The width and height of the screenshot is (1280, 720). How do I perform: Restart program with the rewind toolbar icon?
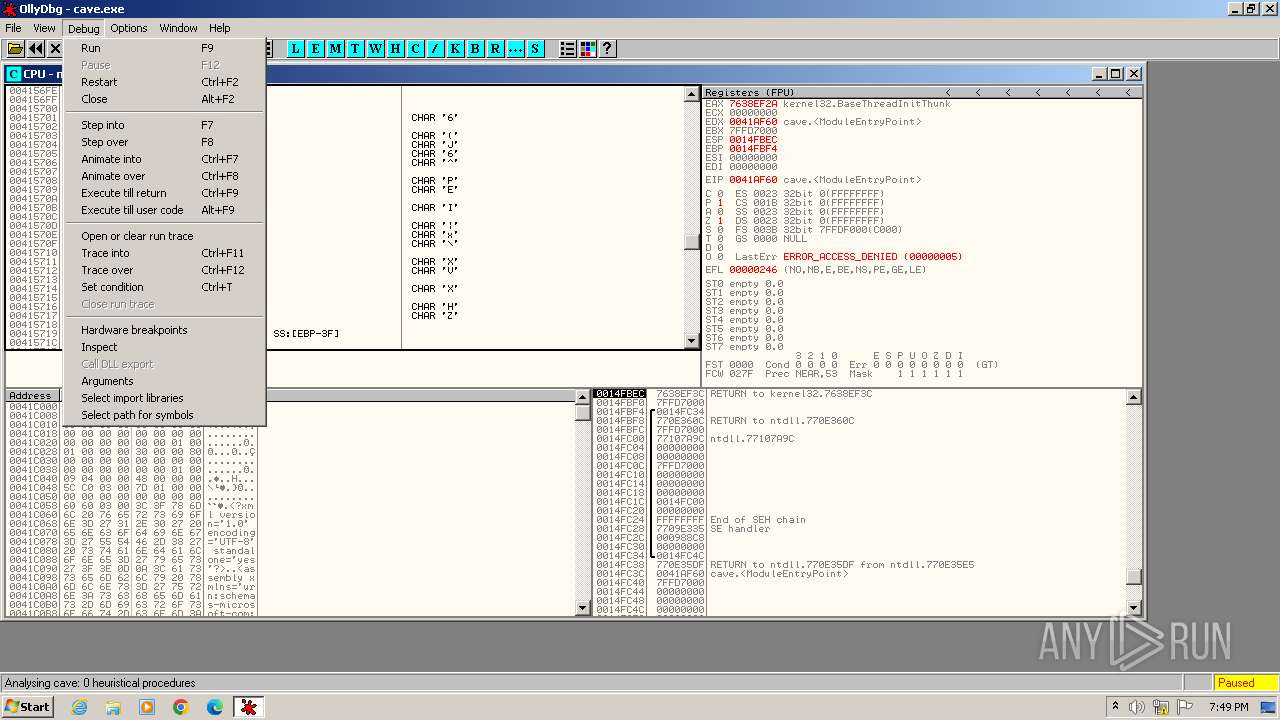pos(36,48)
